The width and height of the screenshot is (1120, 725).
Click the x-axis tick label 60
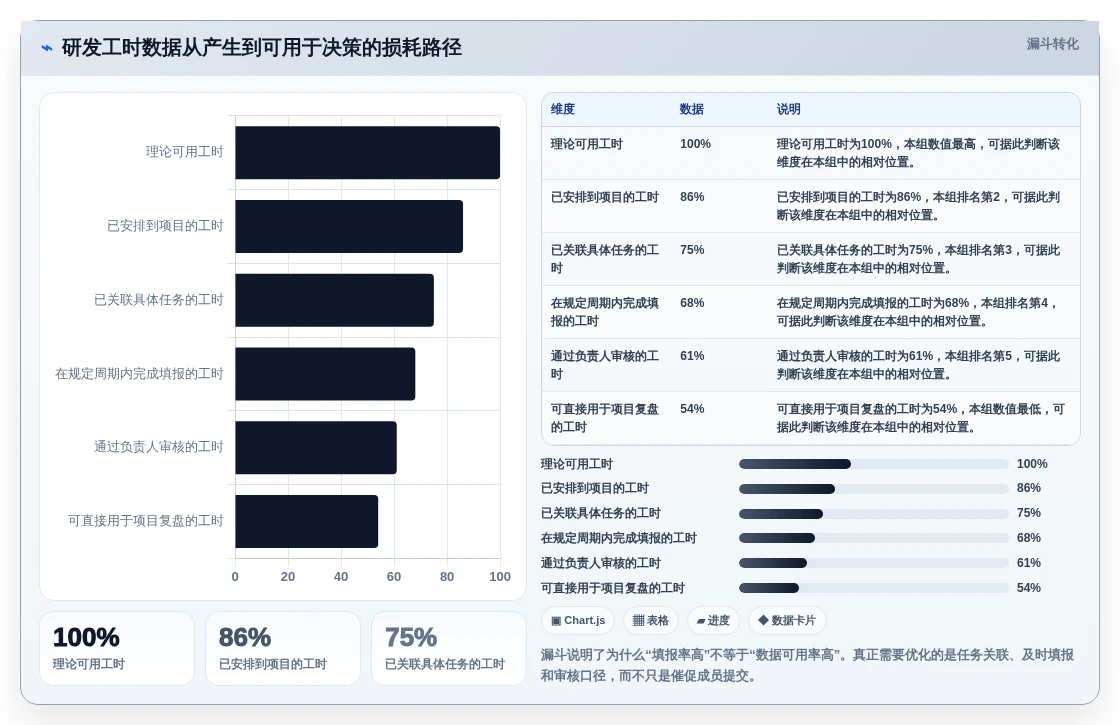[394, 576]
